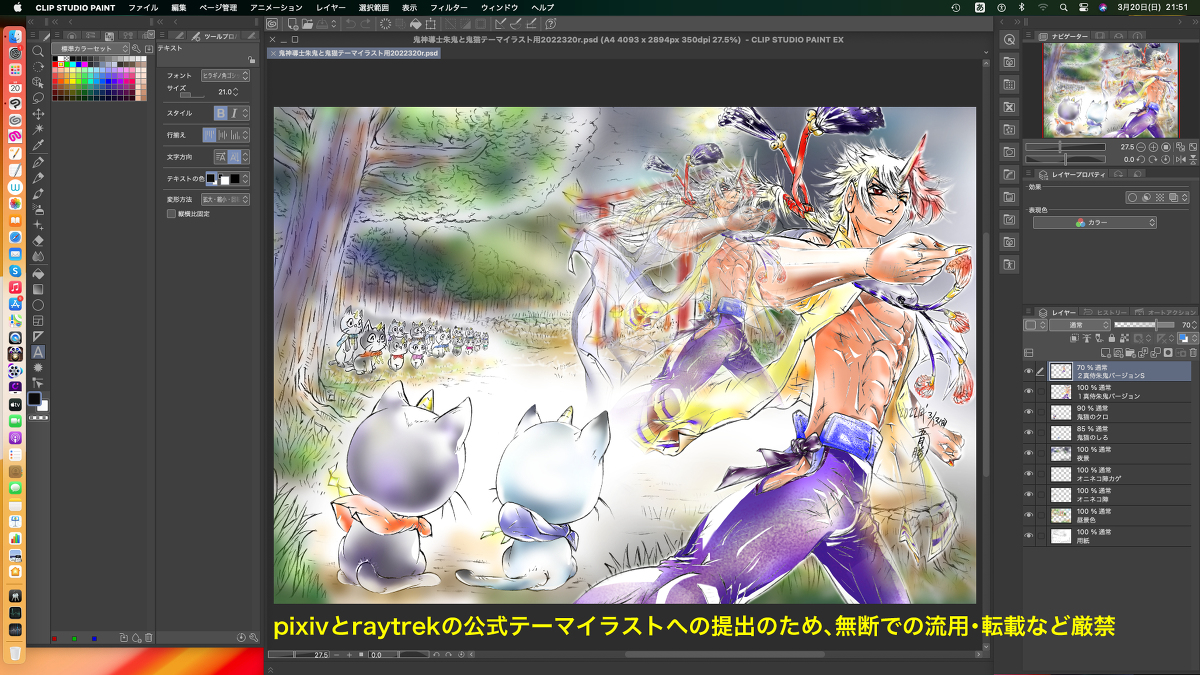This screenshot has width=1200, height=675.
Task: Hide the 鬼猫のクロ layer
Action: pos(1028,412)
